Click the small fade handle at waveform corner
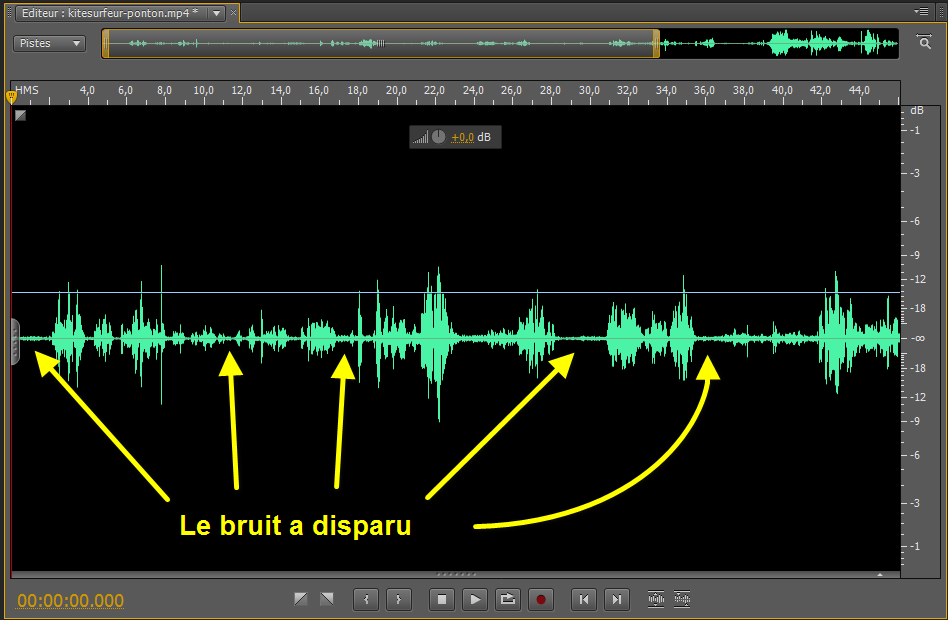The height and width of the screenshot is (620, 948). (21, 115)
